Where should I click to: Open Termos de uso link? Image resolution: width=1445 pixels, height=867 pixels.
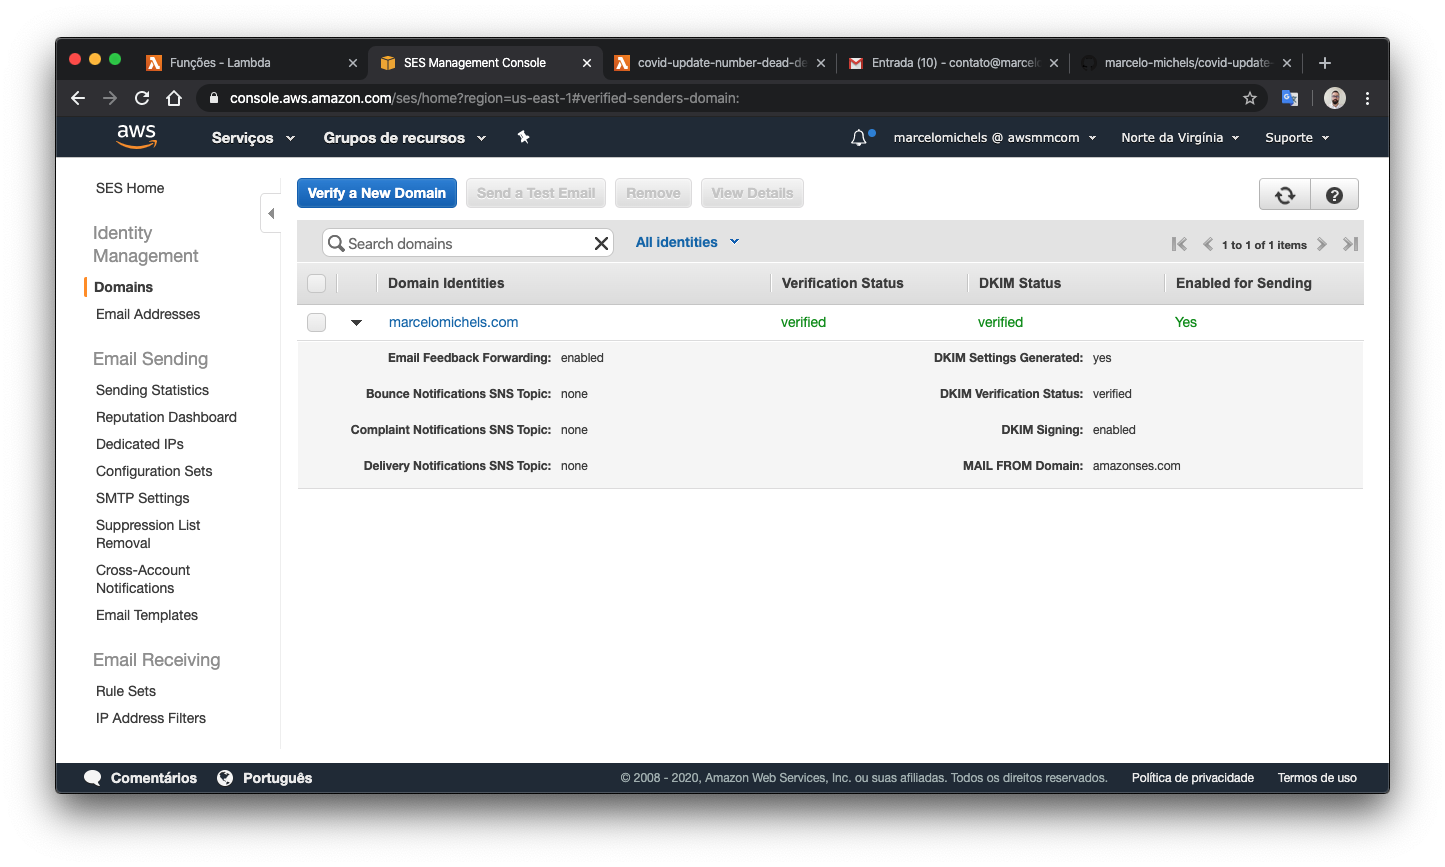1317,778
